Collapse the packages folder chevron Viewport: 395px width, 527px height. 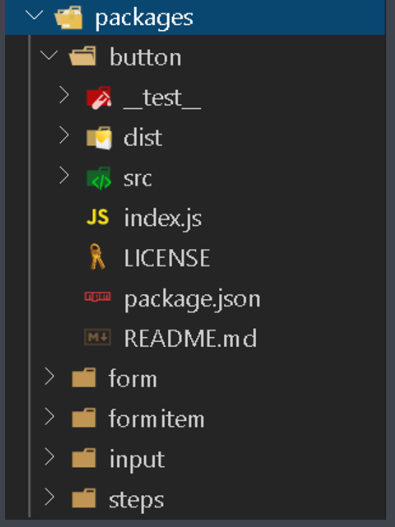coord(34,15)
